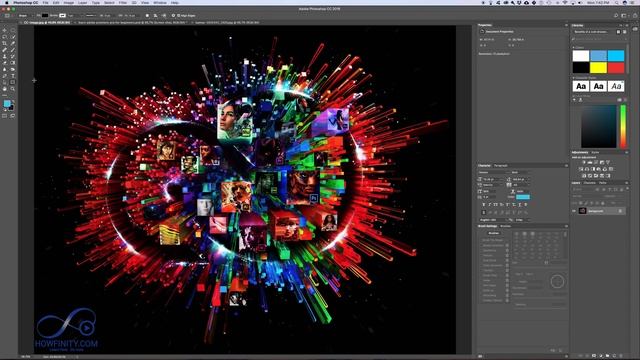This screenshot has height=360, width=640.
Task: Select the Horizontal Type tool
Action: (13, 76)
